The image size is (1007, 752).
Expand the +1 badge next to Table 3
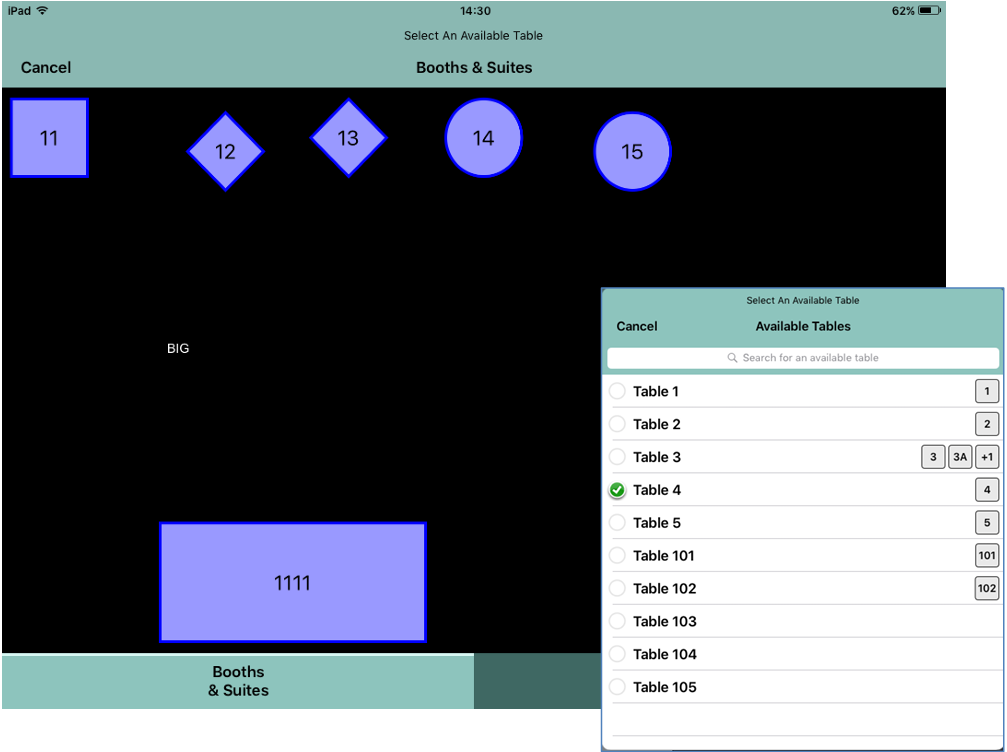coord(986,457)
